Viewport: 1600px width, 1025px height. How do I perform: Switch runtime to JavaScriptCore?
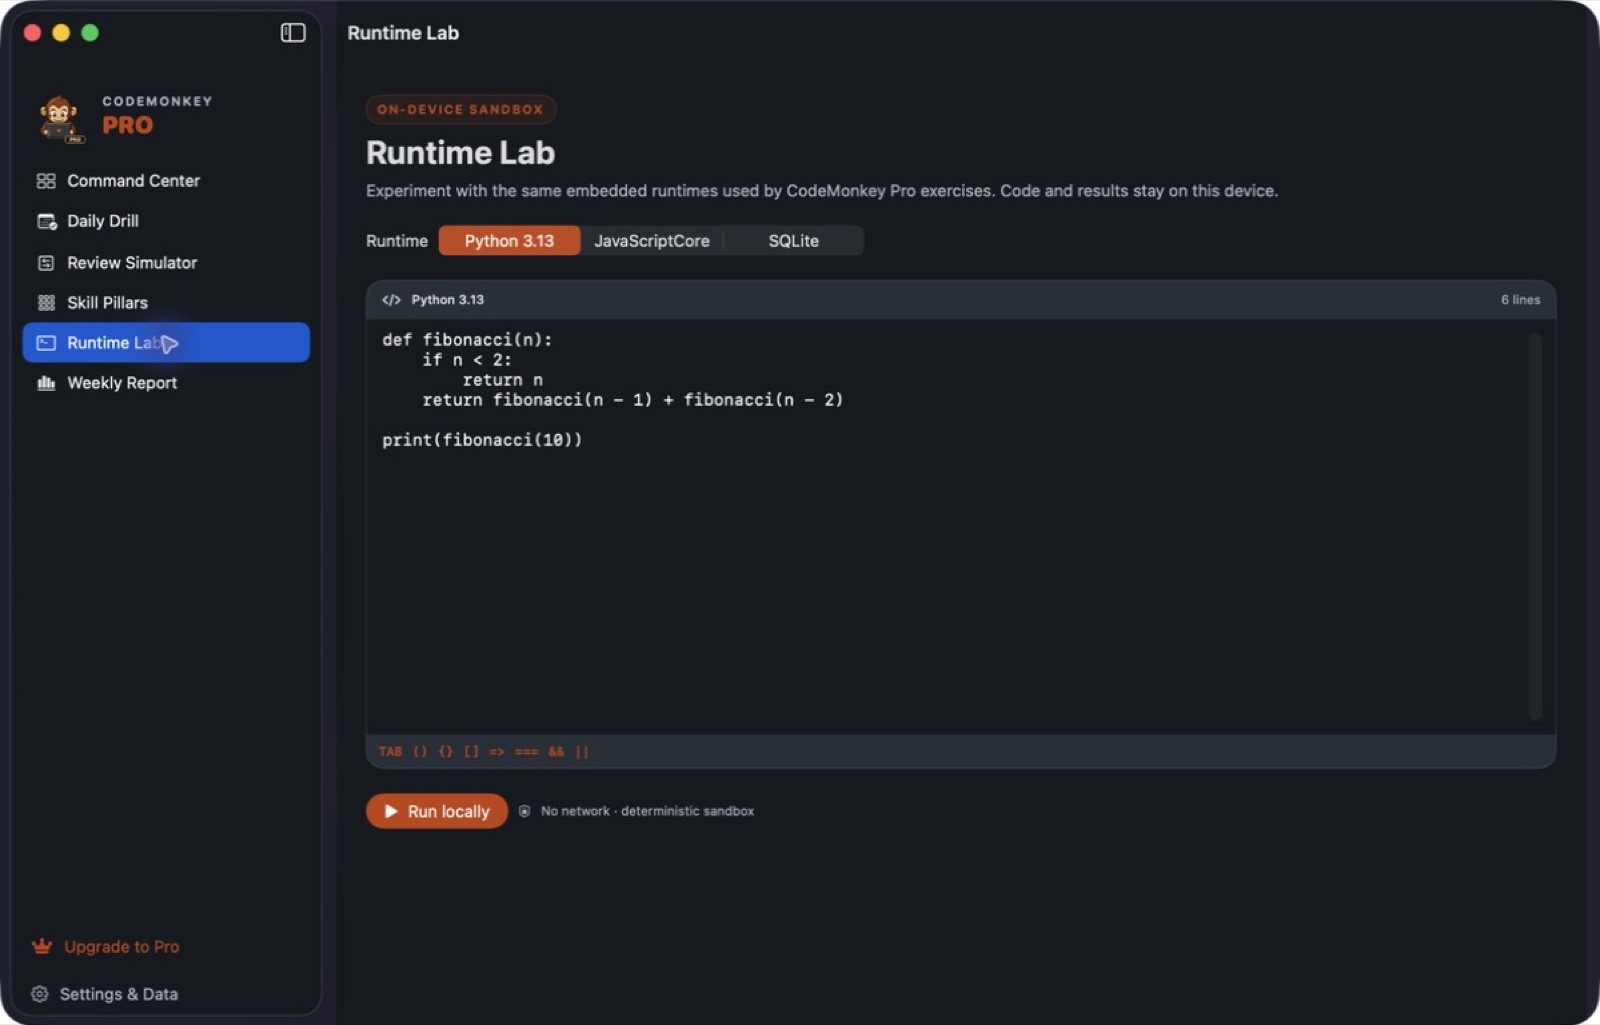tap(652, 241)
